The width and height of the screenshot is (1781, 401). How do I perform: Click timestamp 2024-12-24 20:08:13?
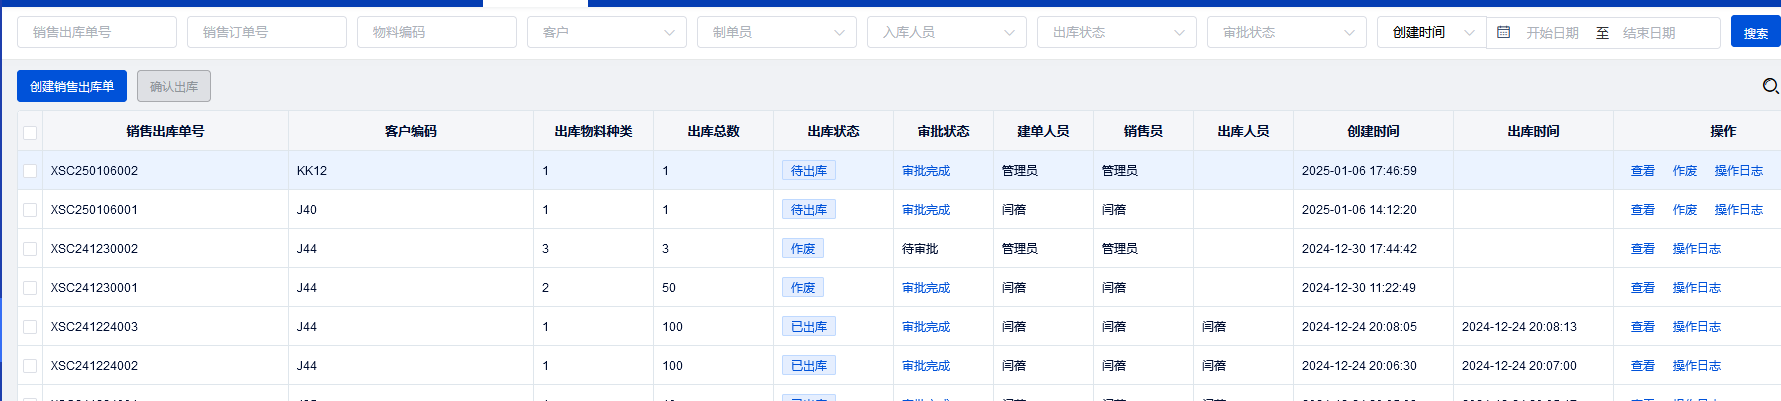(1519, 327)
